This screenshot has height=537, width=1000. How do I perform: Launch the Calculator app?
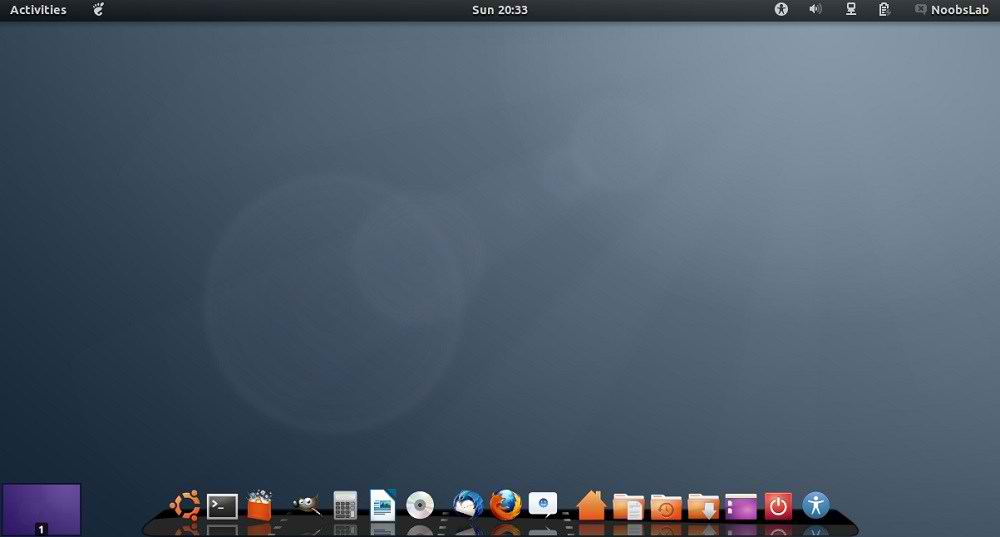345,506
